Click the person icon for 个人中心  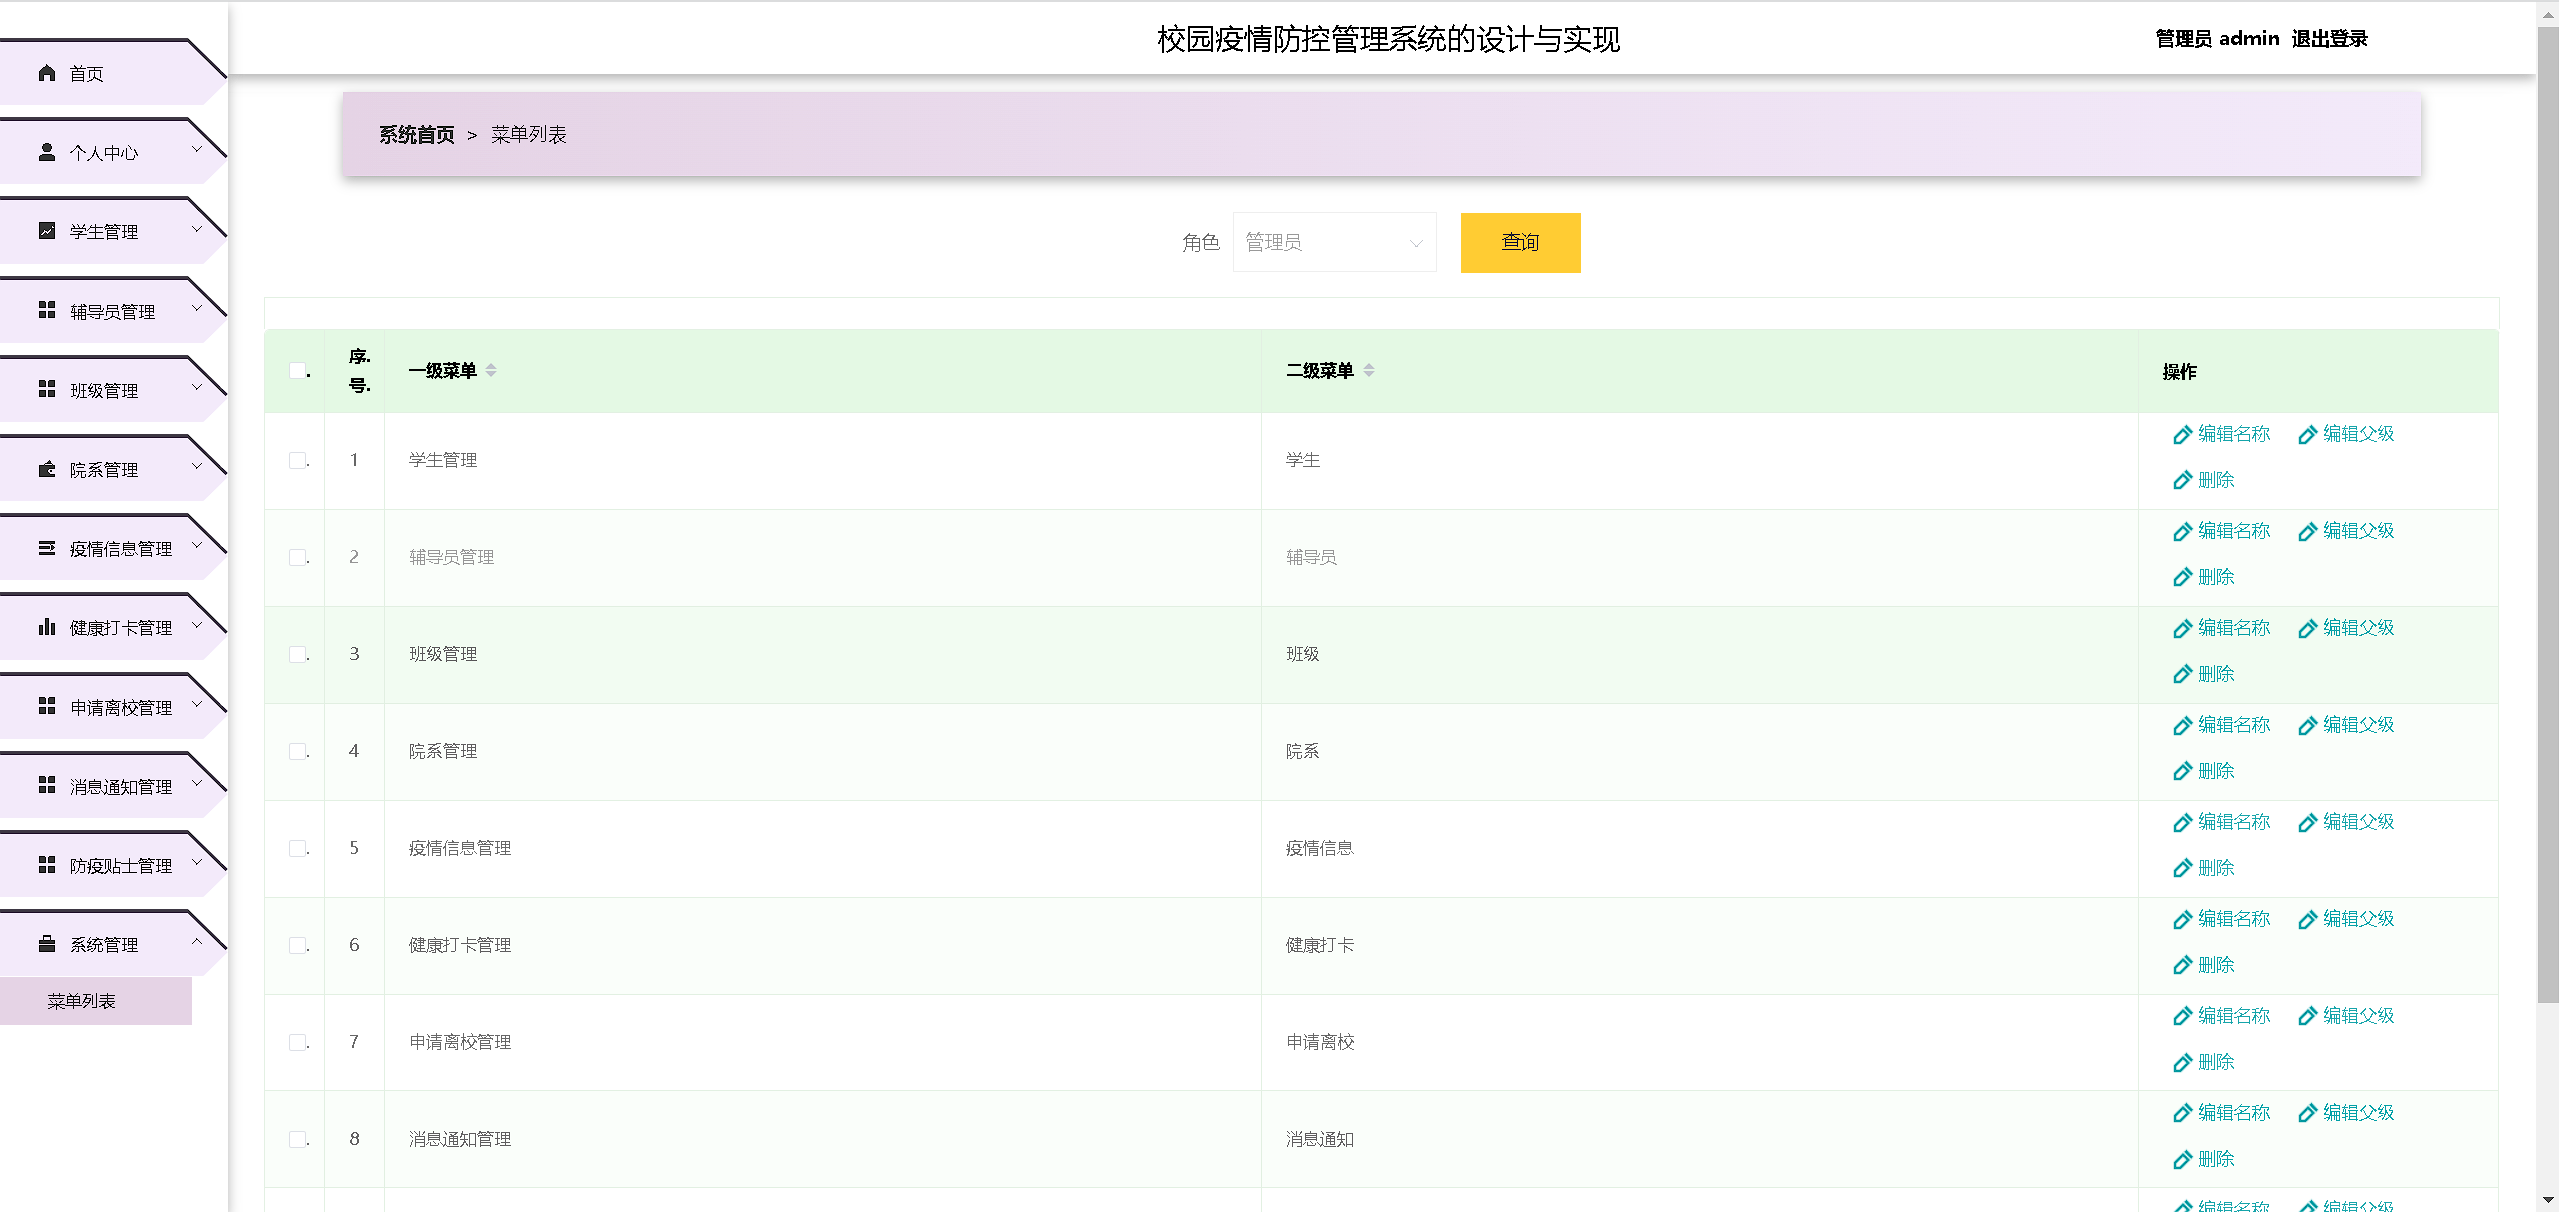[46, 152]
